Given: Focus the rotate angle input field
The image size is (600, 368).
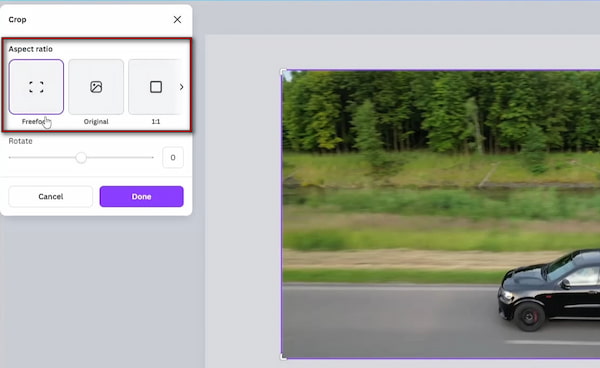Looking at the screenshot, I should 173,157.
